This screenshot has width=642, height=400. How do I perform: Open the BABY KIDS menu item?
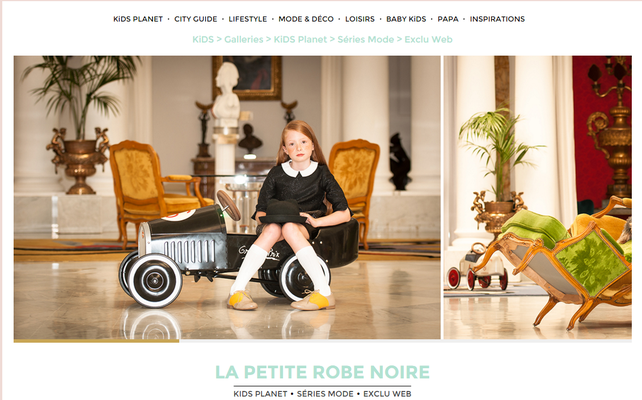tap(406, 19)
